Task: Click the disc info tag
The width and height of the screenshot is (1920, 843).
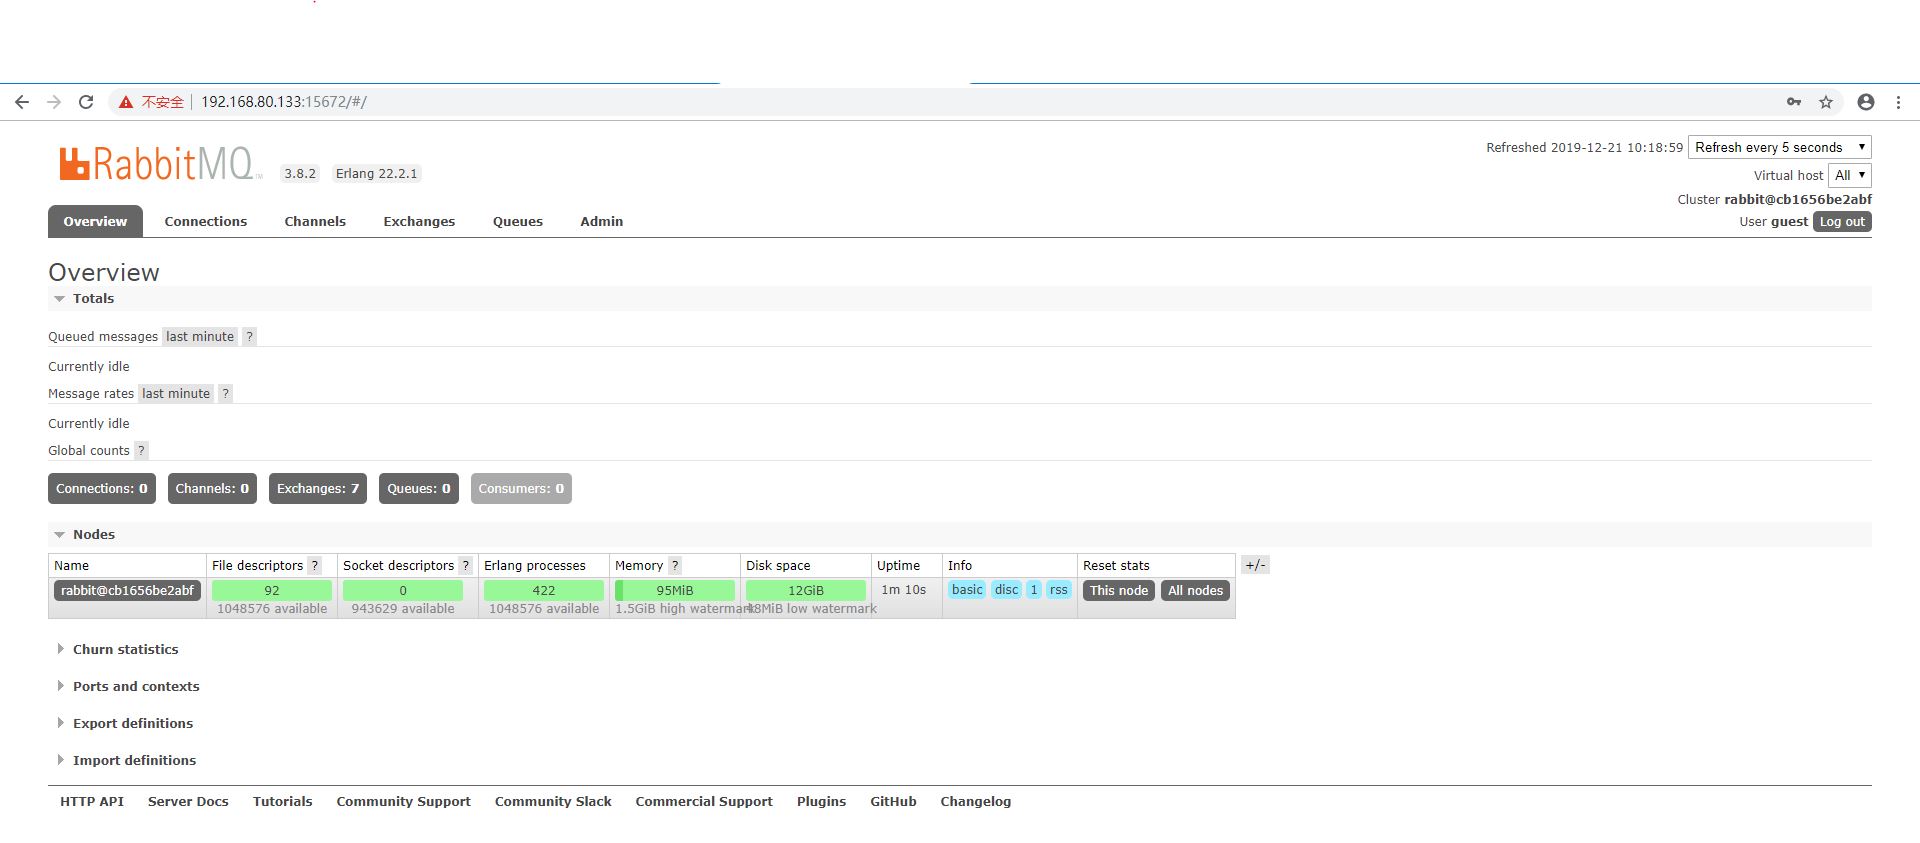Action: (x=1006, y=590)
